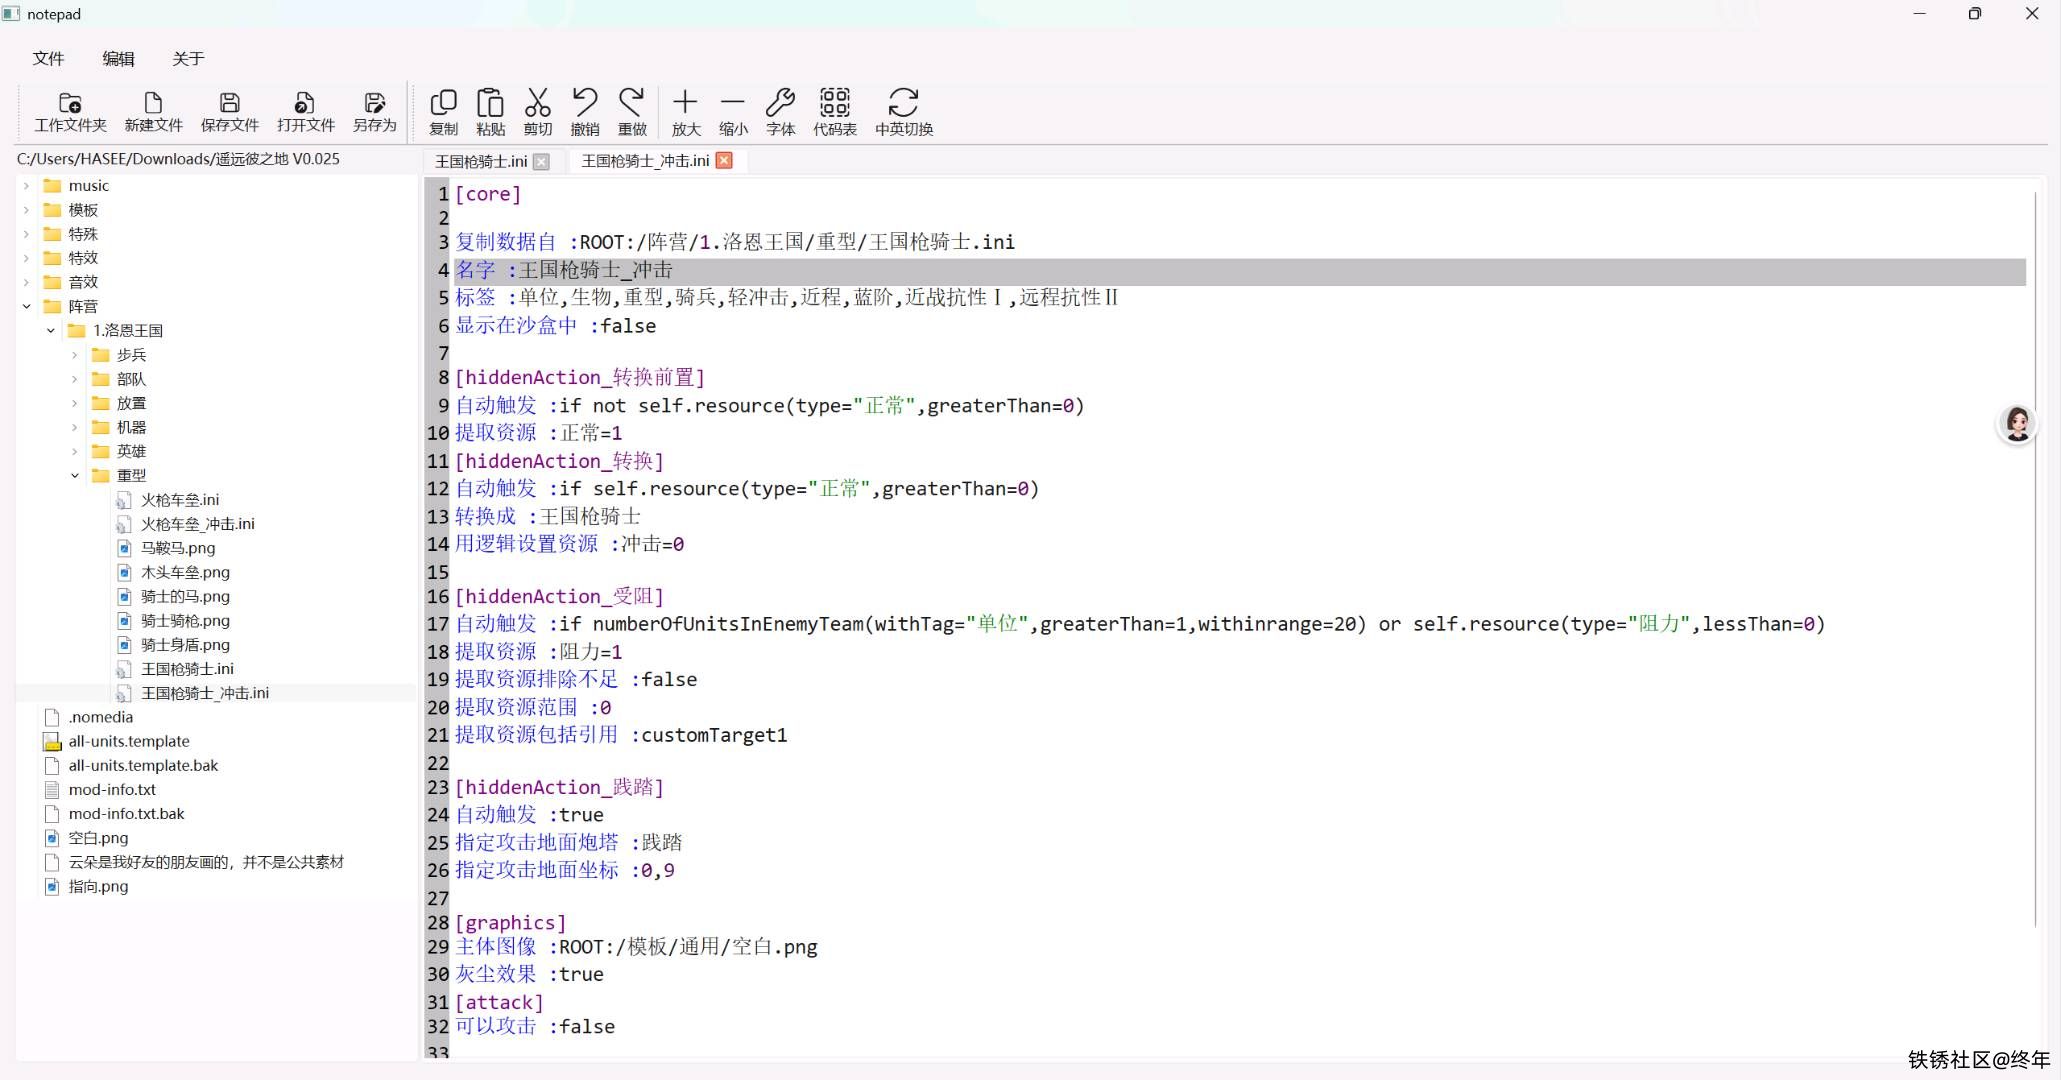
Task: Expand the music folder
Action: pos(27,186)
